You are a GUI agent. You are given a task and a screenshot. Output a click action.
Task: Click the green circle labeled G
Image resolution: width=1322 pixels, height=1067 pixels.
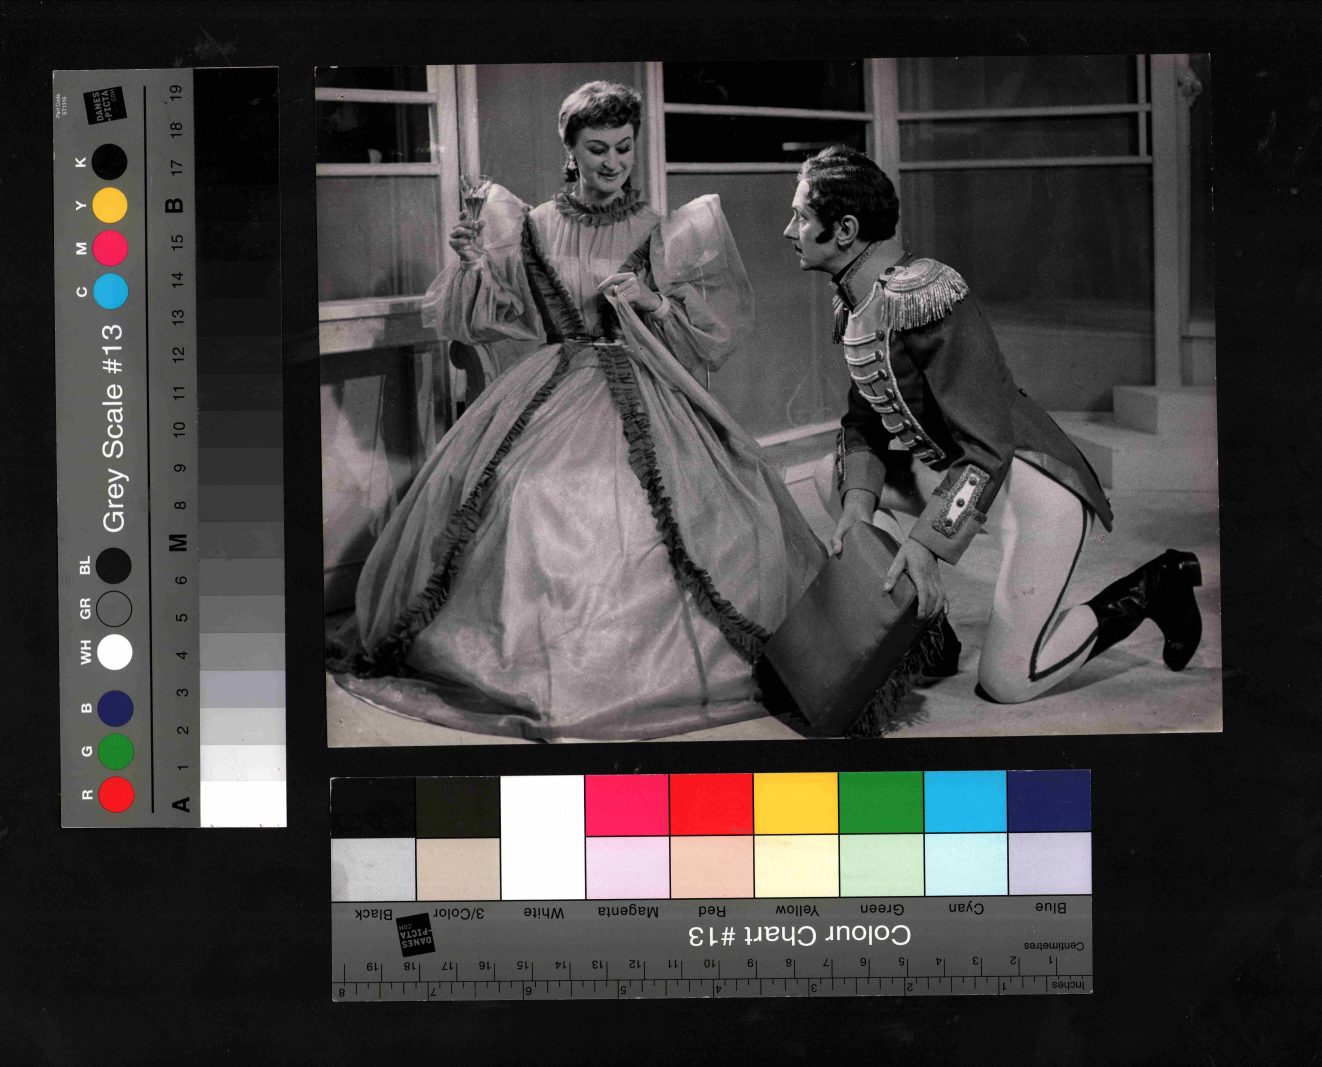116,751
